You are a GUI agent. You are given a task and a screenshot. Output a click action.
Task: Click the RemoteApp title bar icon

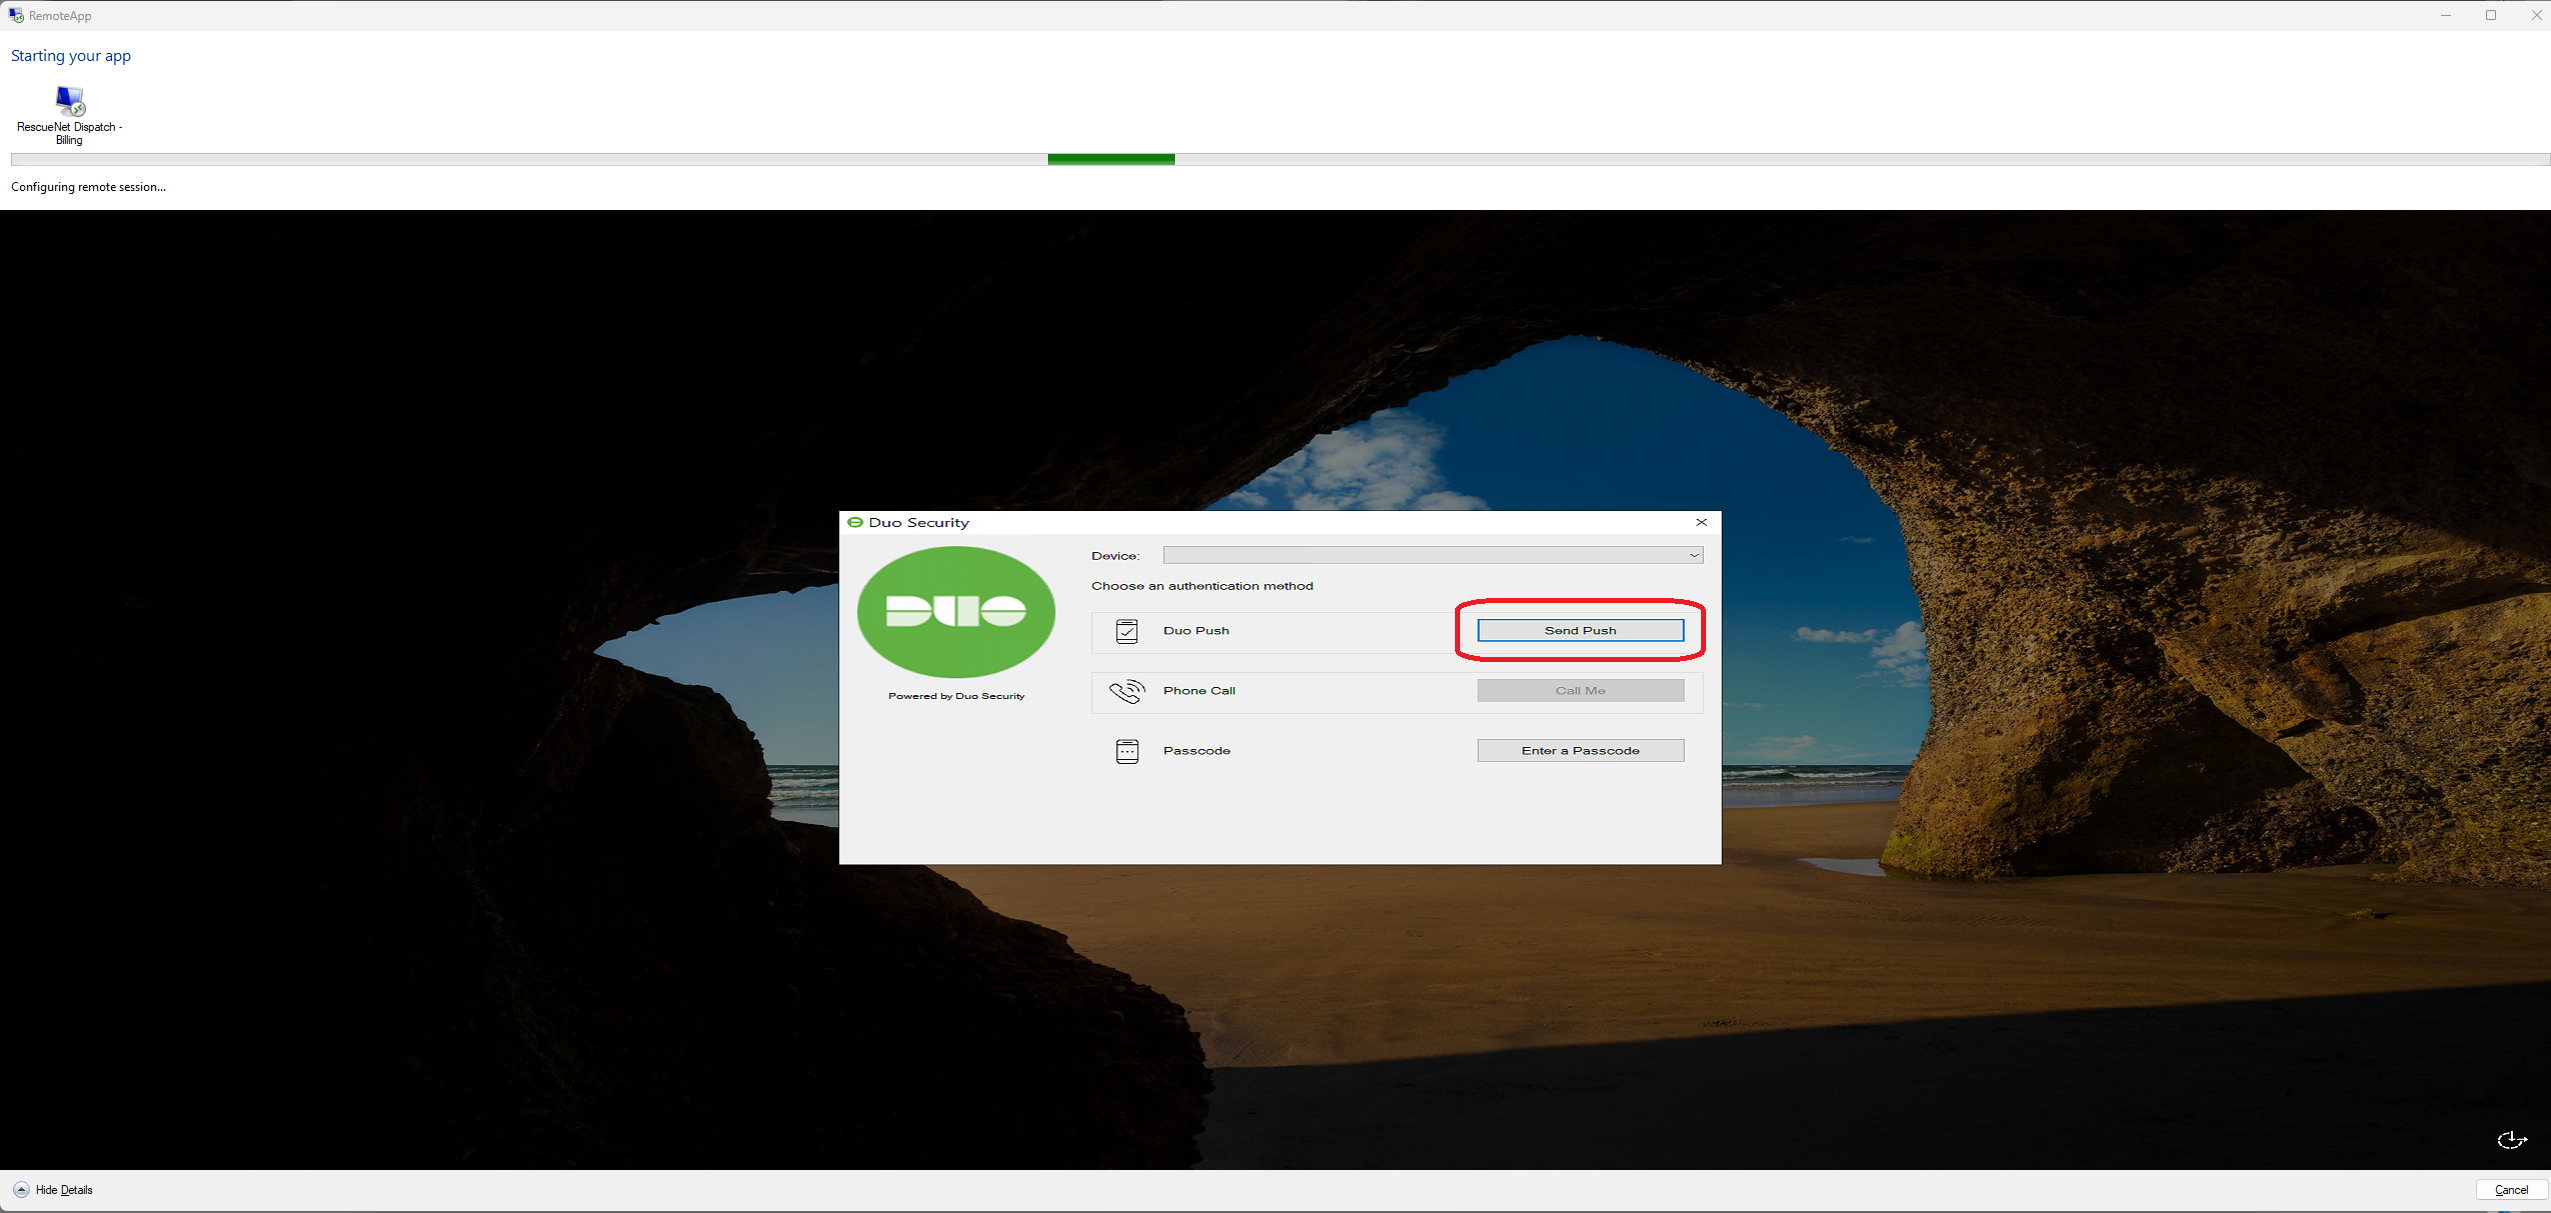[x=16, y=15]
